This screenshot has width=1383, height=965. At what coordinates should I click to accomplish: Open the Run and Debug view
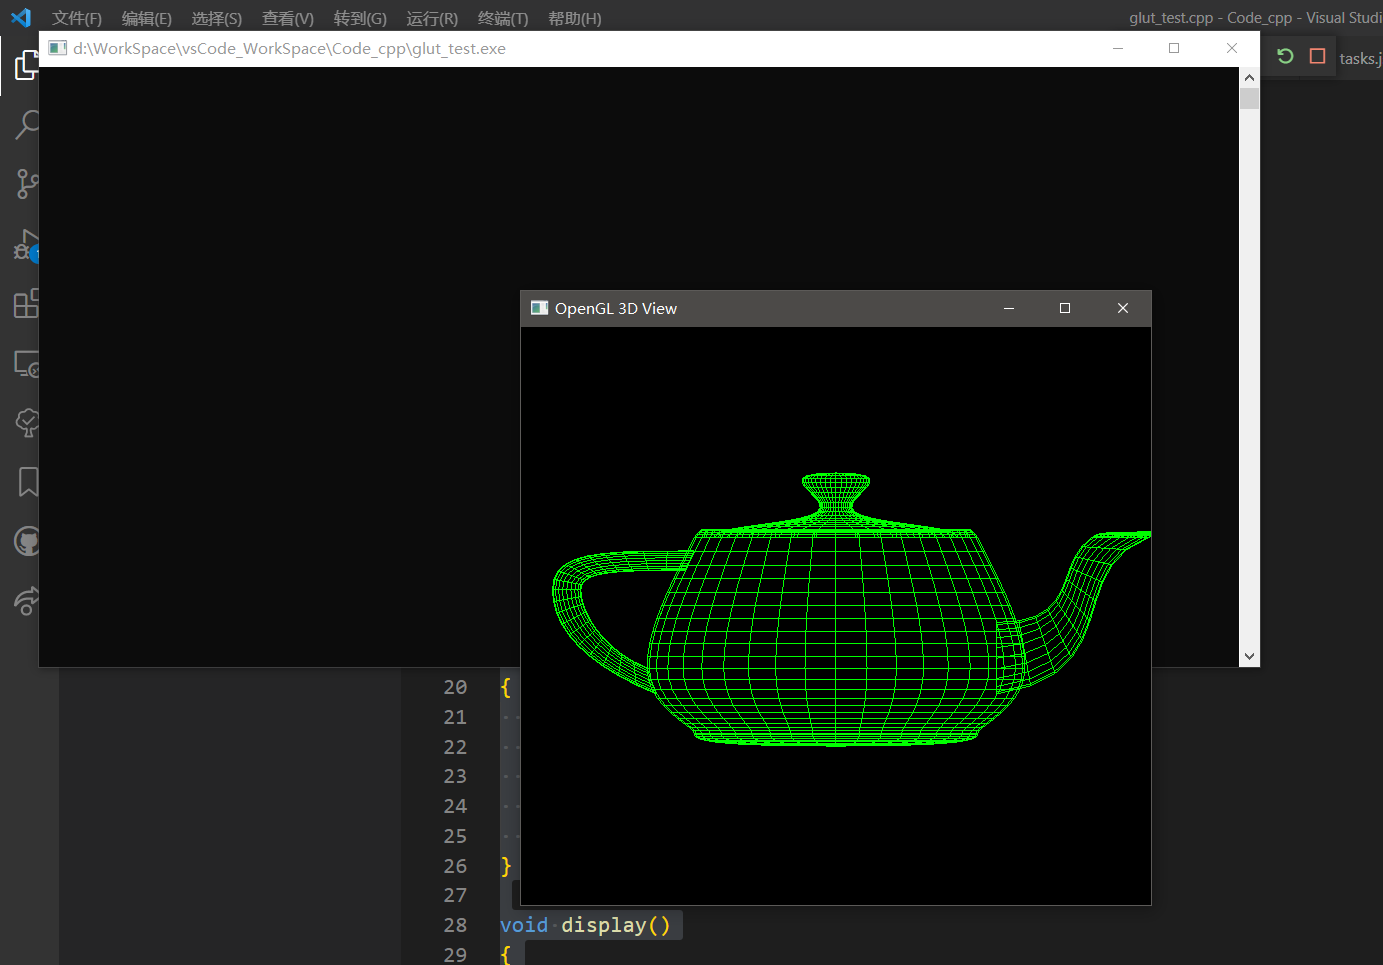pos(25,245)
